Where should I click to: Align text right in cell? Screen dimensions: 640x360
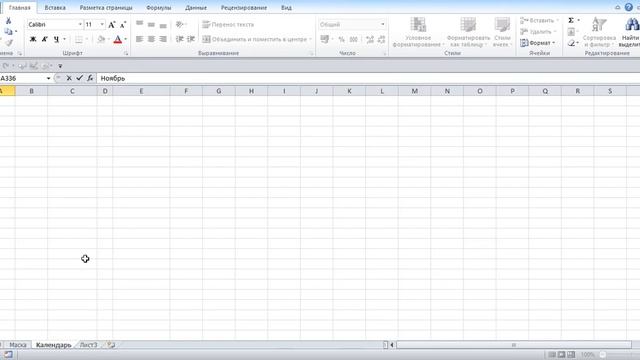point(163,39)
